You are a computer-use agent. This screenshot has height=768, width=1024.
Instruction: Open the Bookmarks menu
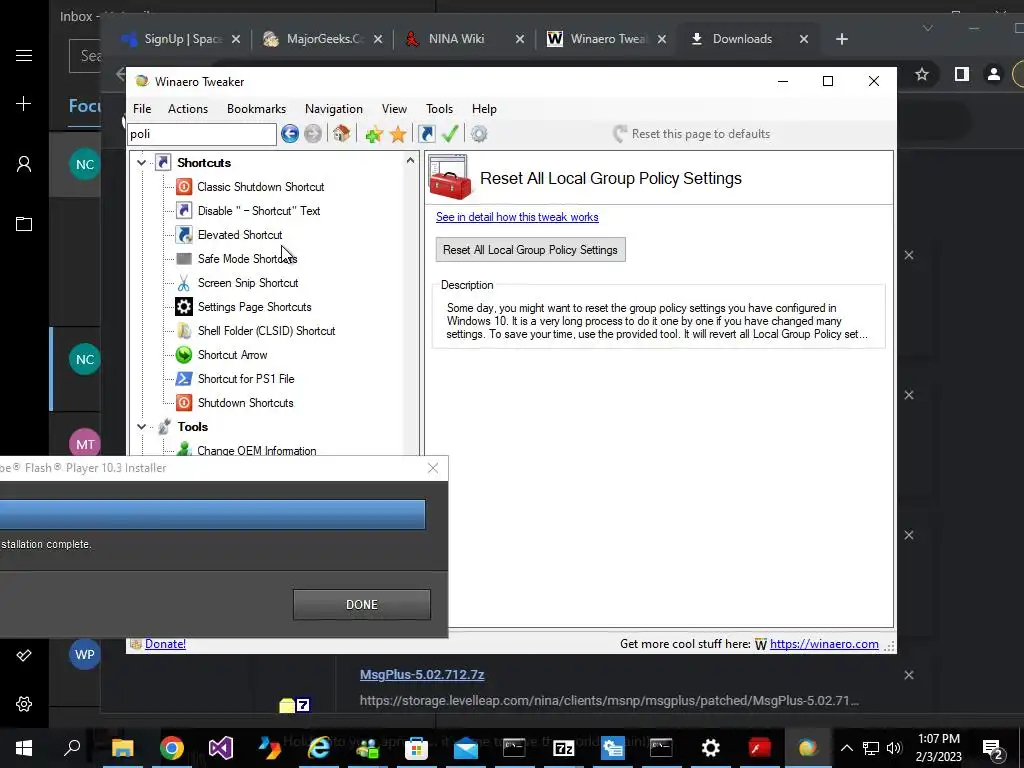pyautogui.click(x=256, y=109)
